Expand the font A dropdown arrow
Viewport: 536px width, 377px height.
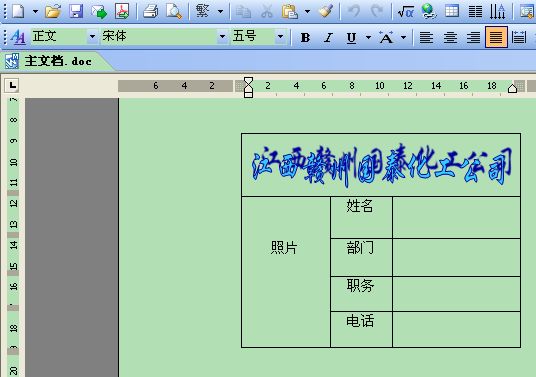[x=404, y=37]
